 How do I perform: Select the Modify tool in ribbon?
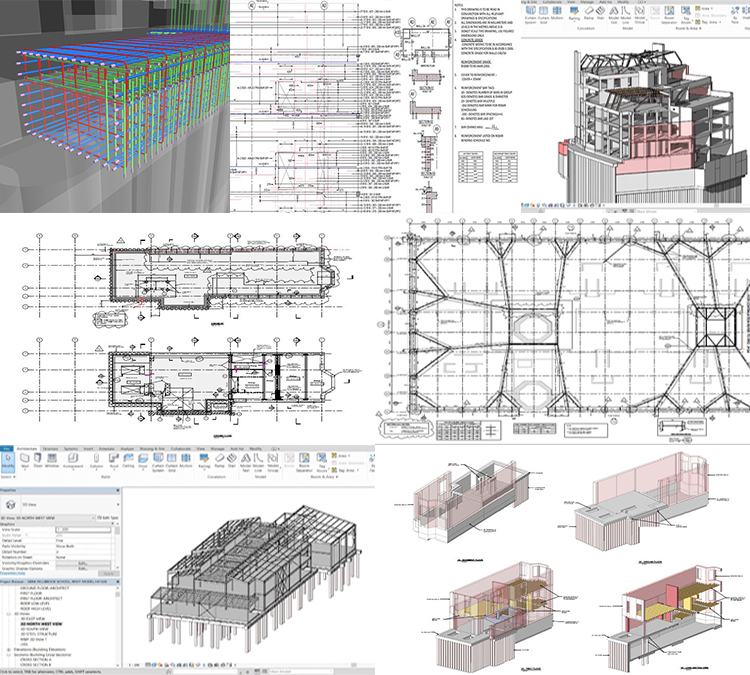10,466
